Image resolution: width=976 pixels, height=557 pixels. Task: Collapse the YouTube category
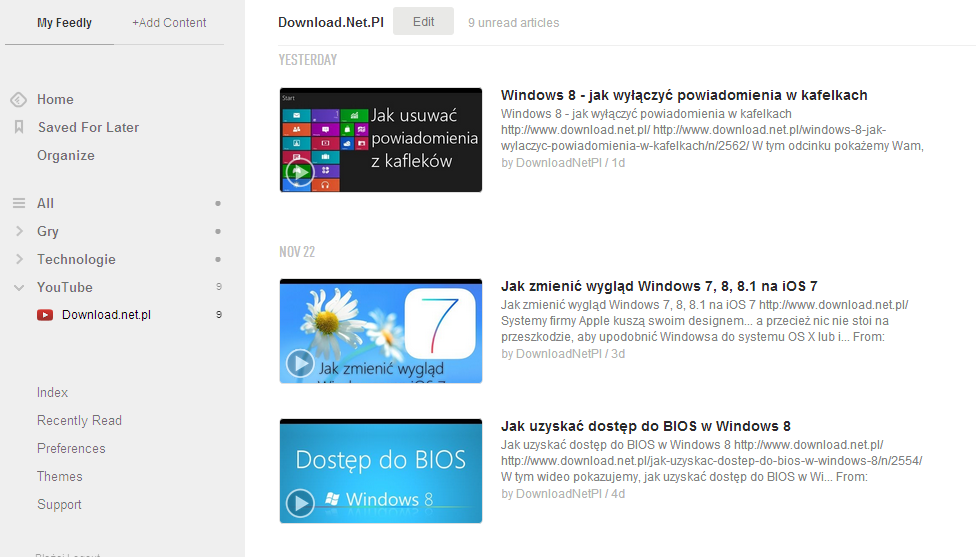pyautogui.click(x=19, y=288)
